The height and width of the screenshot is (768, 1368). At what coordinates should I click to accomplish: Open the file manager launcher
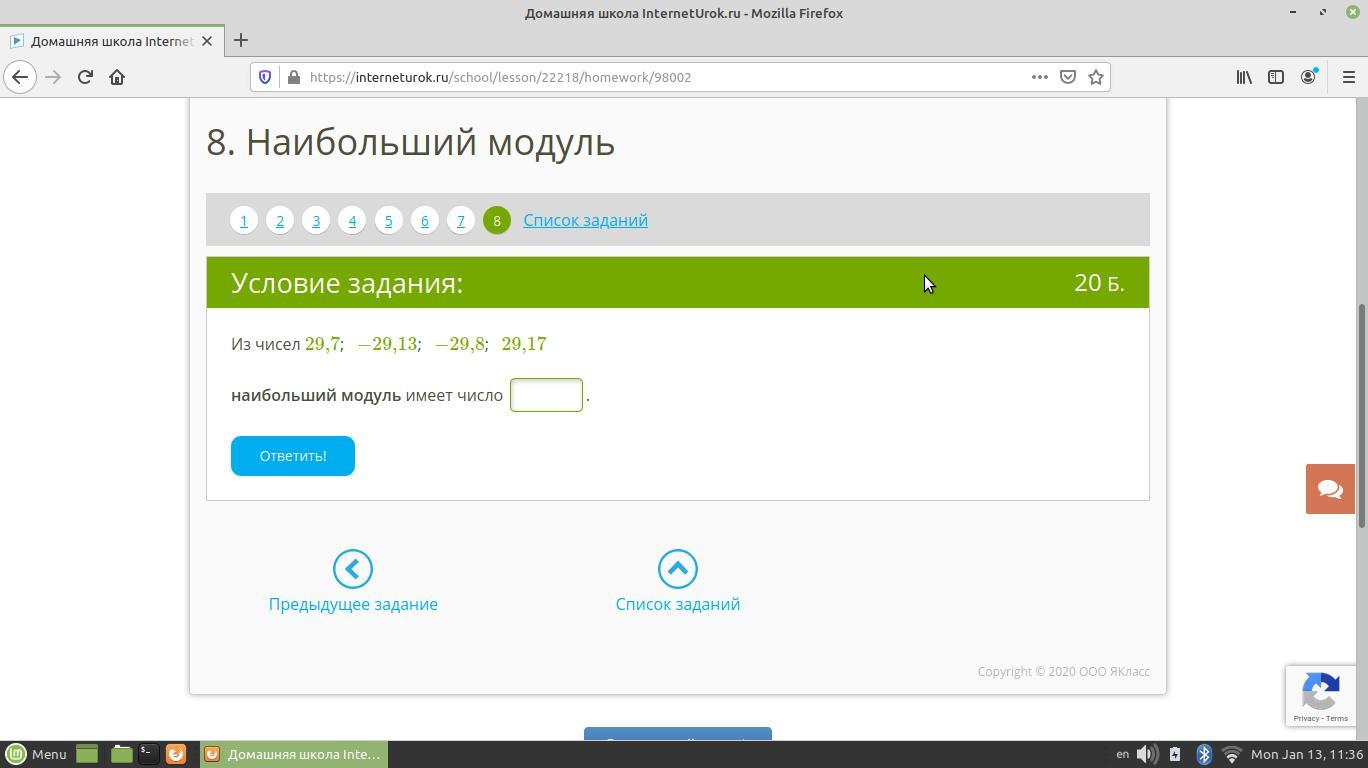[x=121, y=754]
